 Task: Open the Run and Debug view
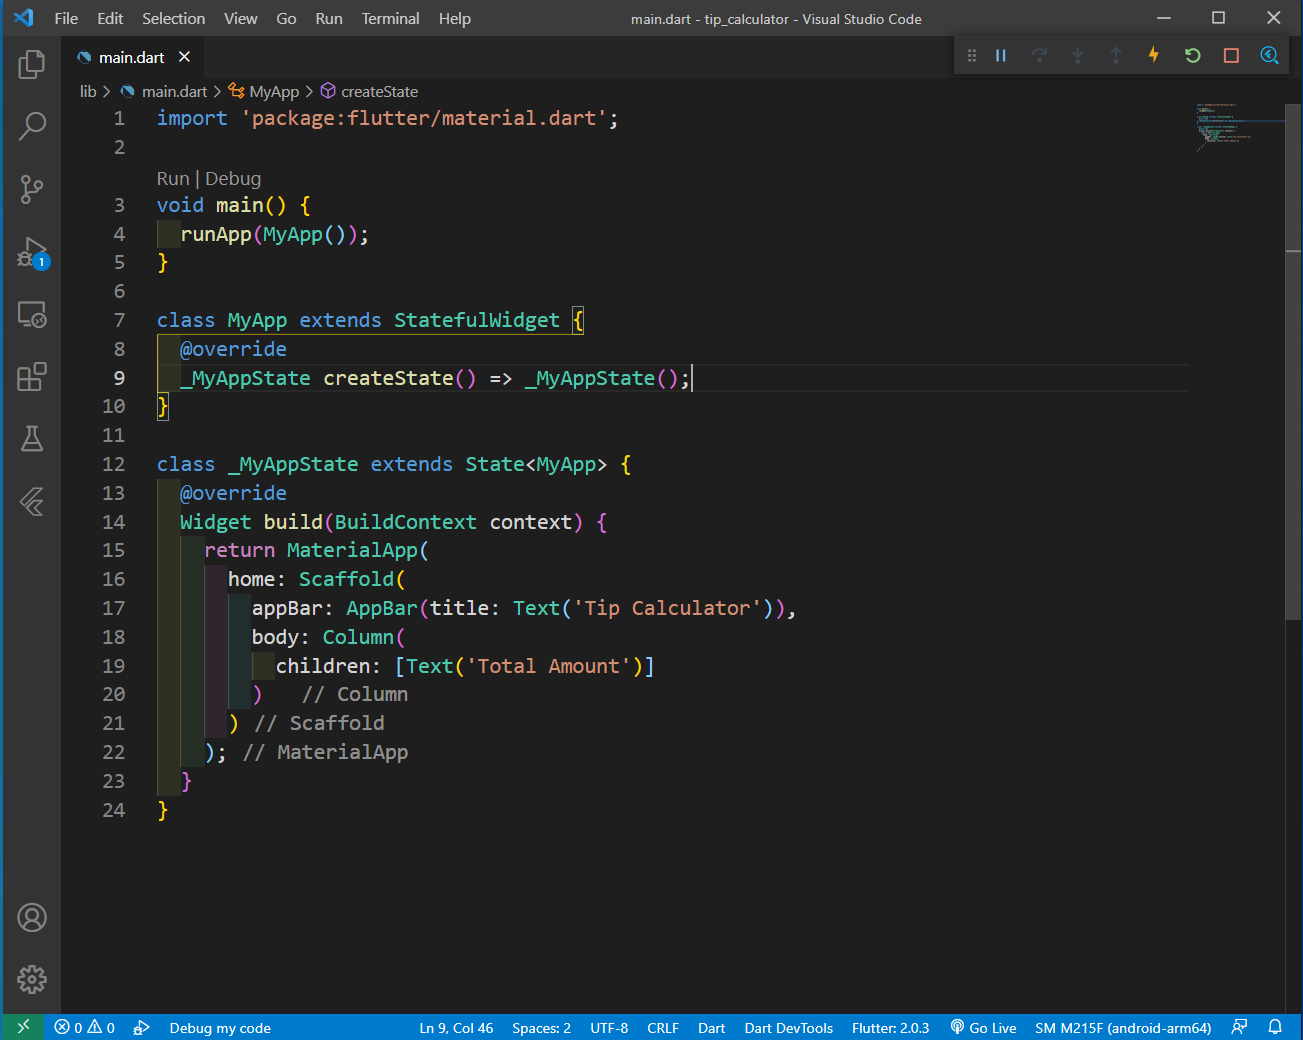[x=32, y=252]
